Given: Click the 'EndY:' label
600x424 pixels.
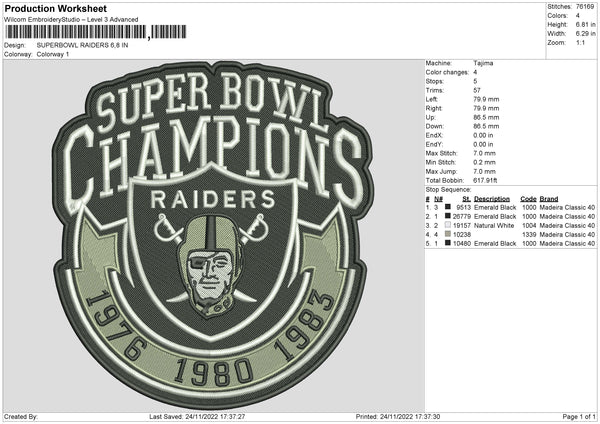Looking at the screenshot, I should point(434,144).
